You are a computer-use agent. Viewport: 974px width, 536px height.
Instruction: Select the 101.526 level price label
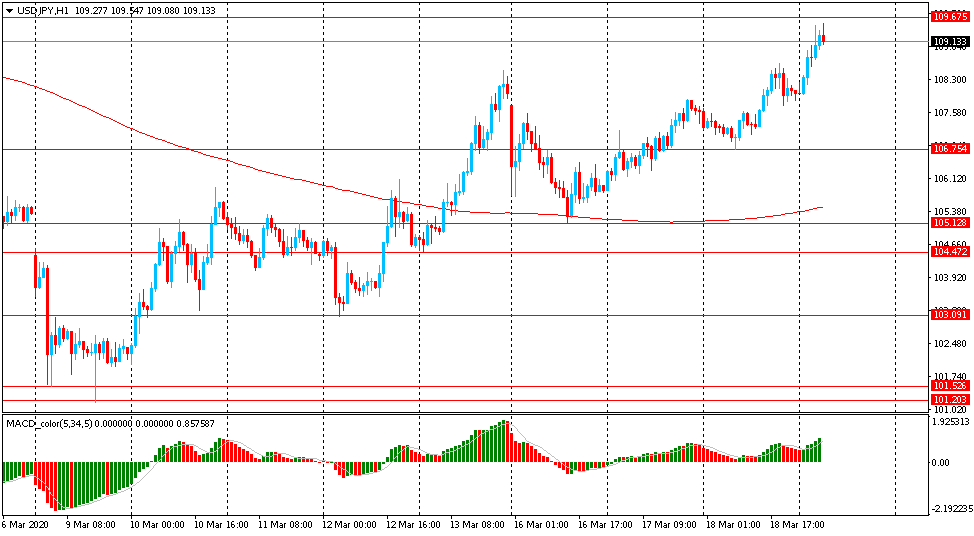click(950, 386)
